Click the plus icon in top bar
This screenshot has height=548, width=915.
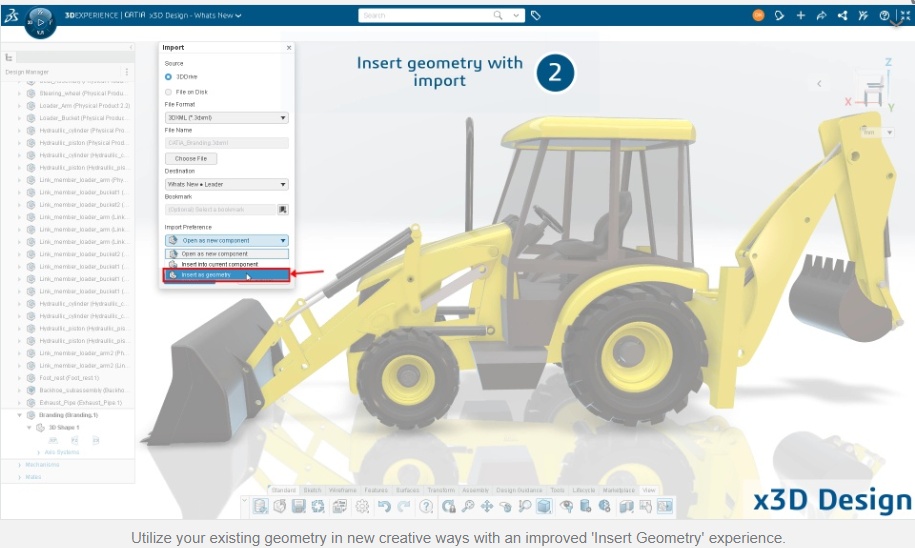pyautogui.click(x=801, y=16)
